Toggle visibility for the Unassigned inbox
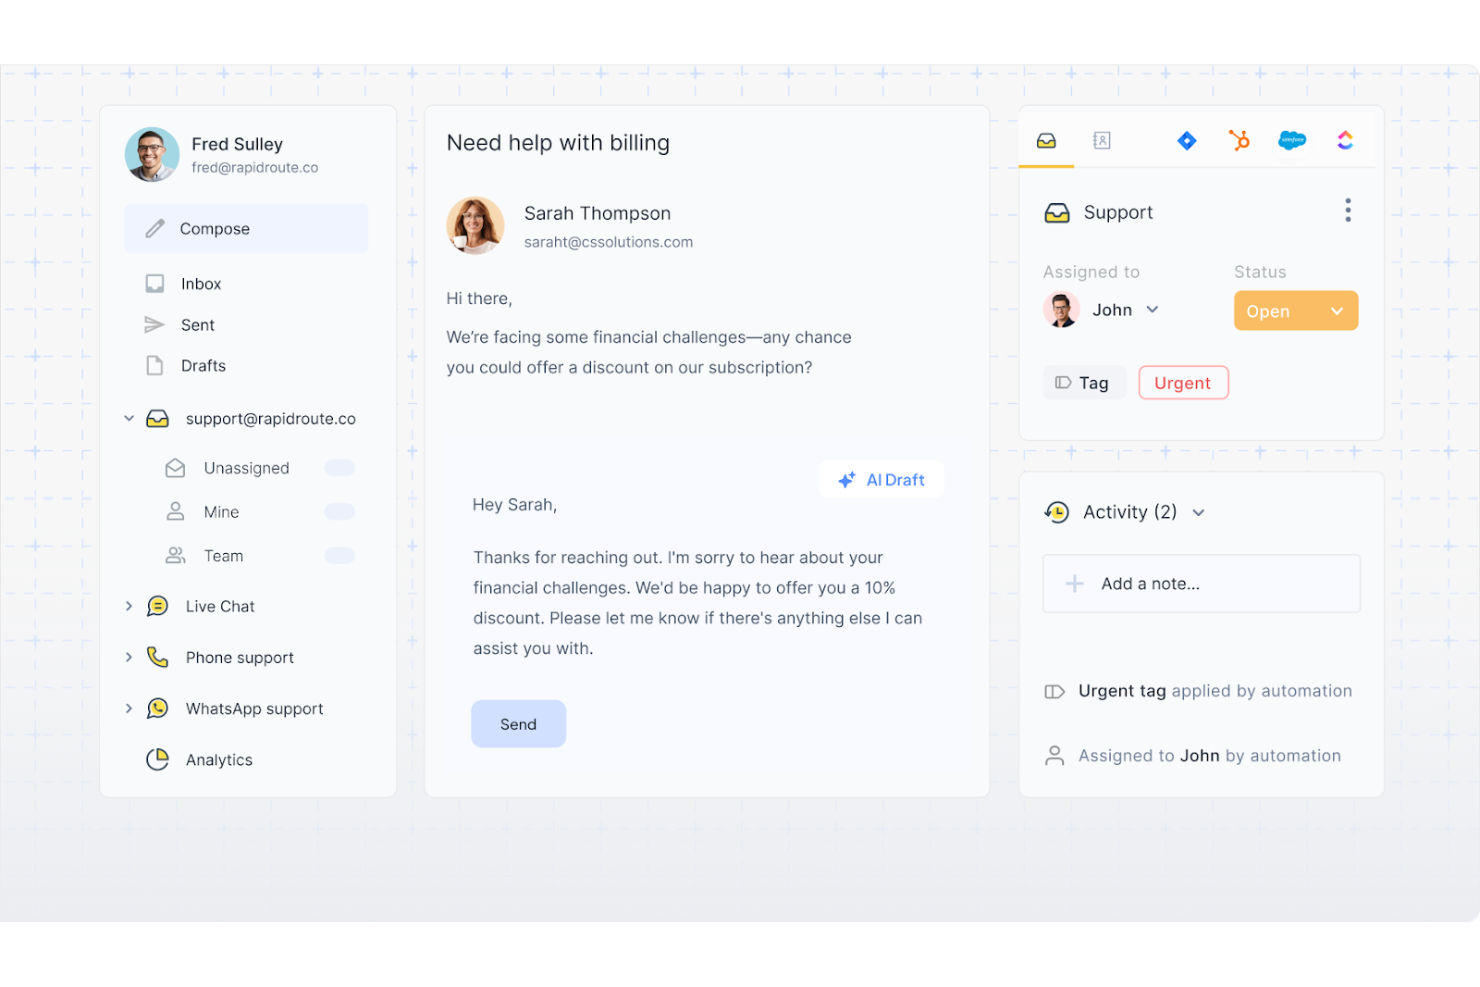This screenshot has width=1480, height=987. (x=339, y=467)
